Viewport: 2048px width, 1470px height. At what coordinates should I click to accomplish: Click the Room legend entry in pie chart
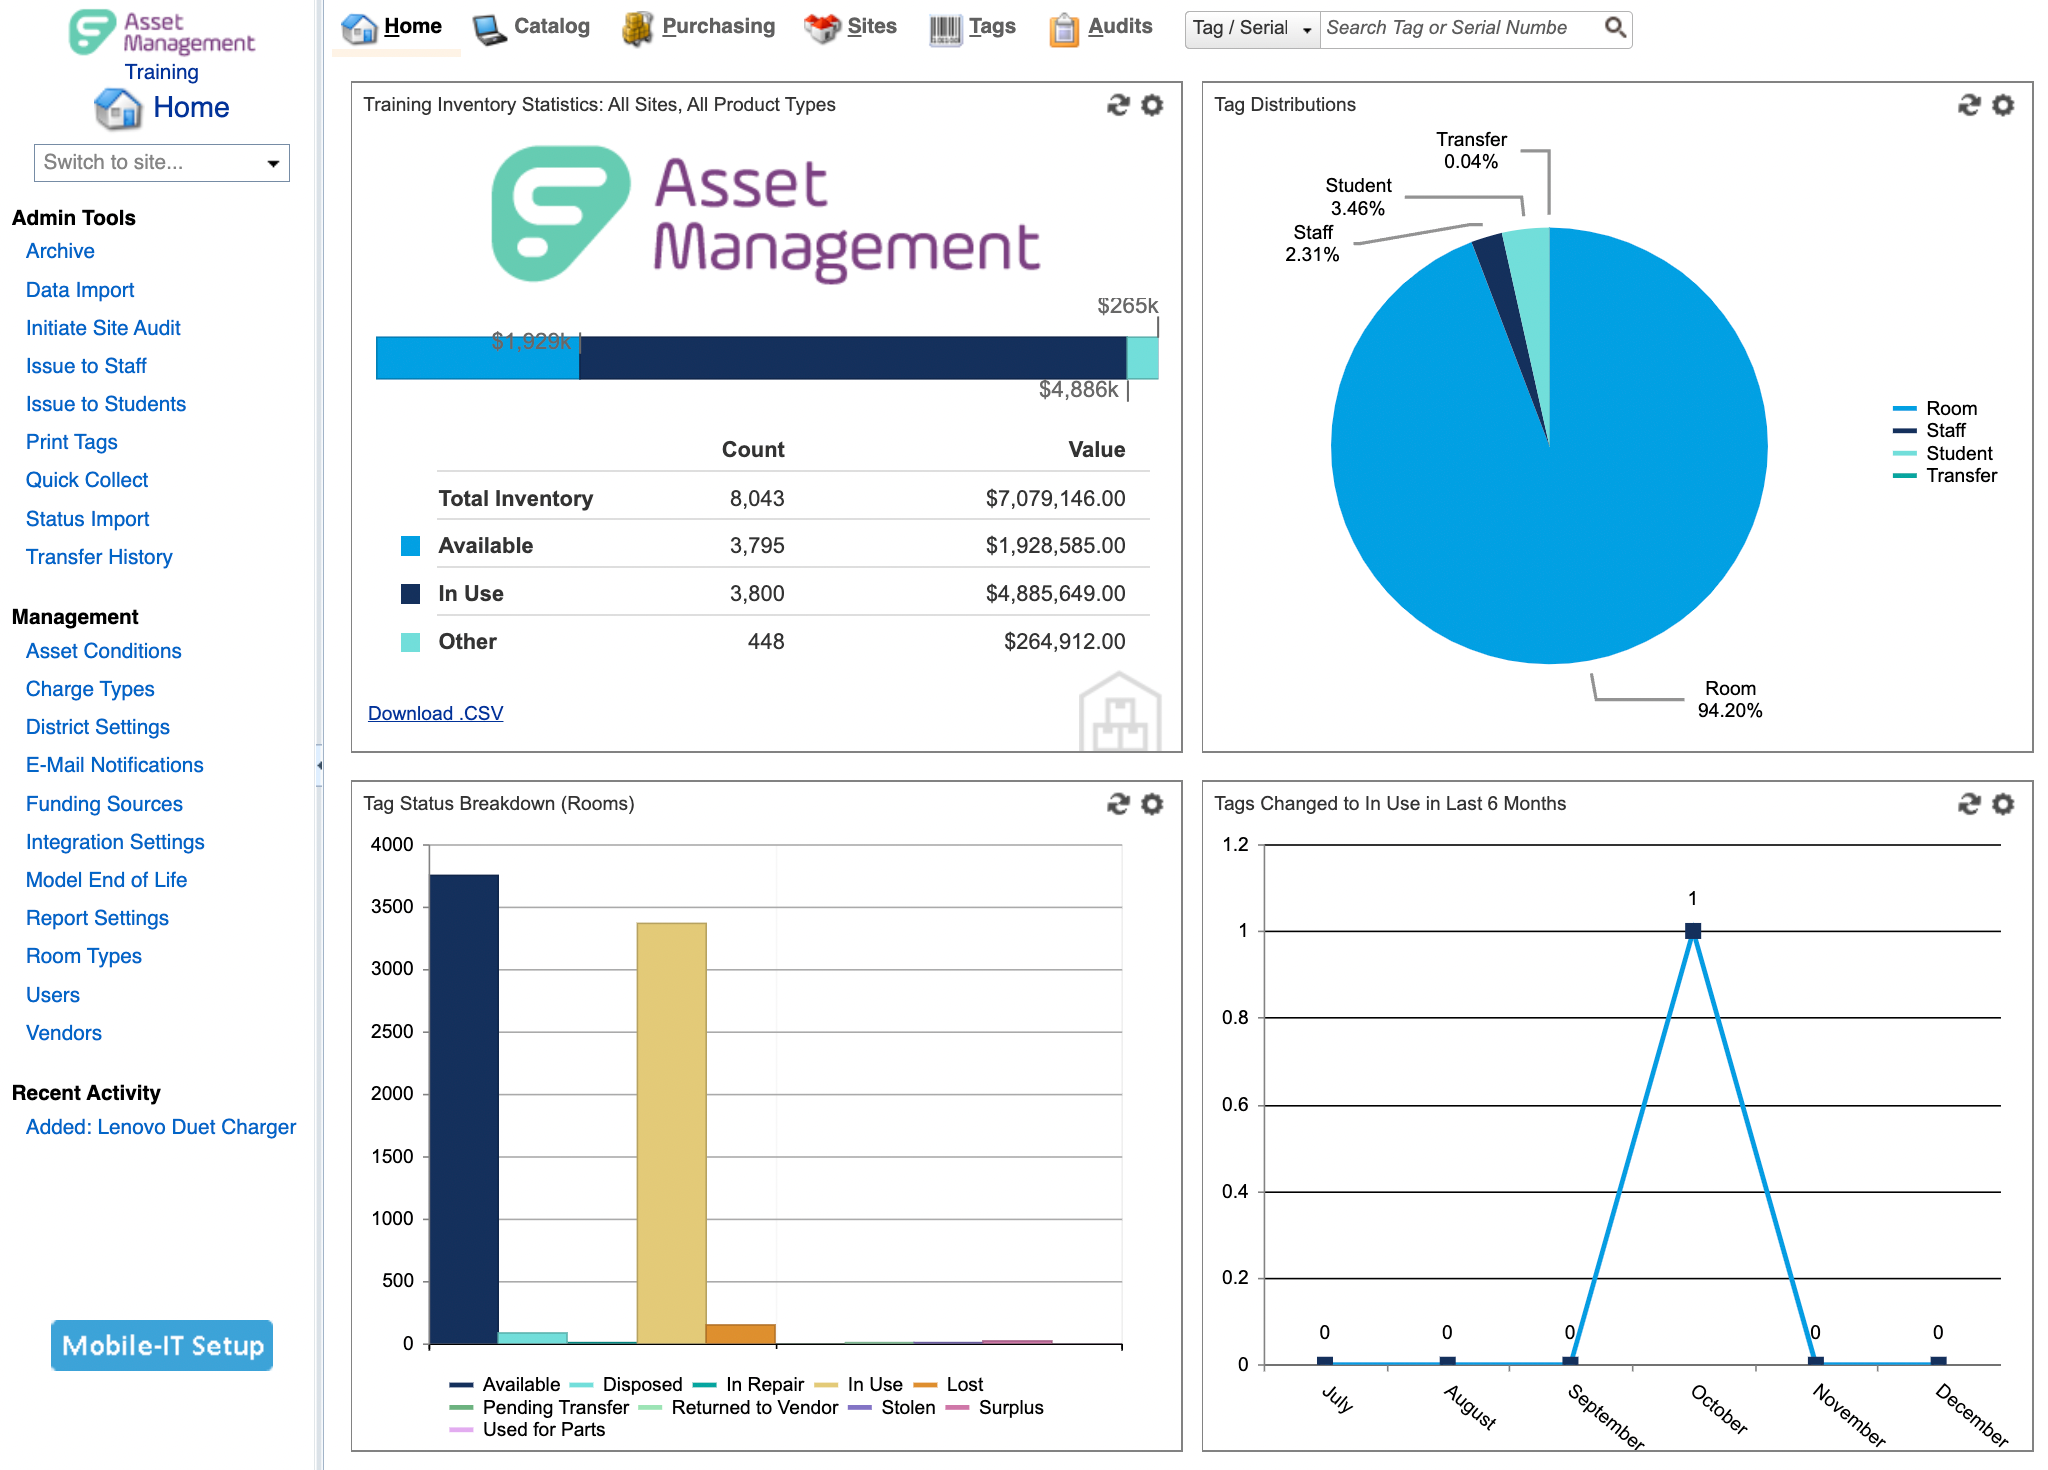[1935, 408]
